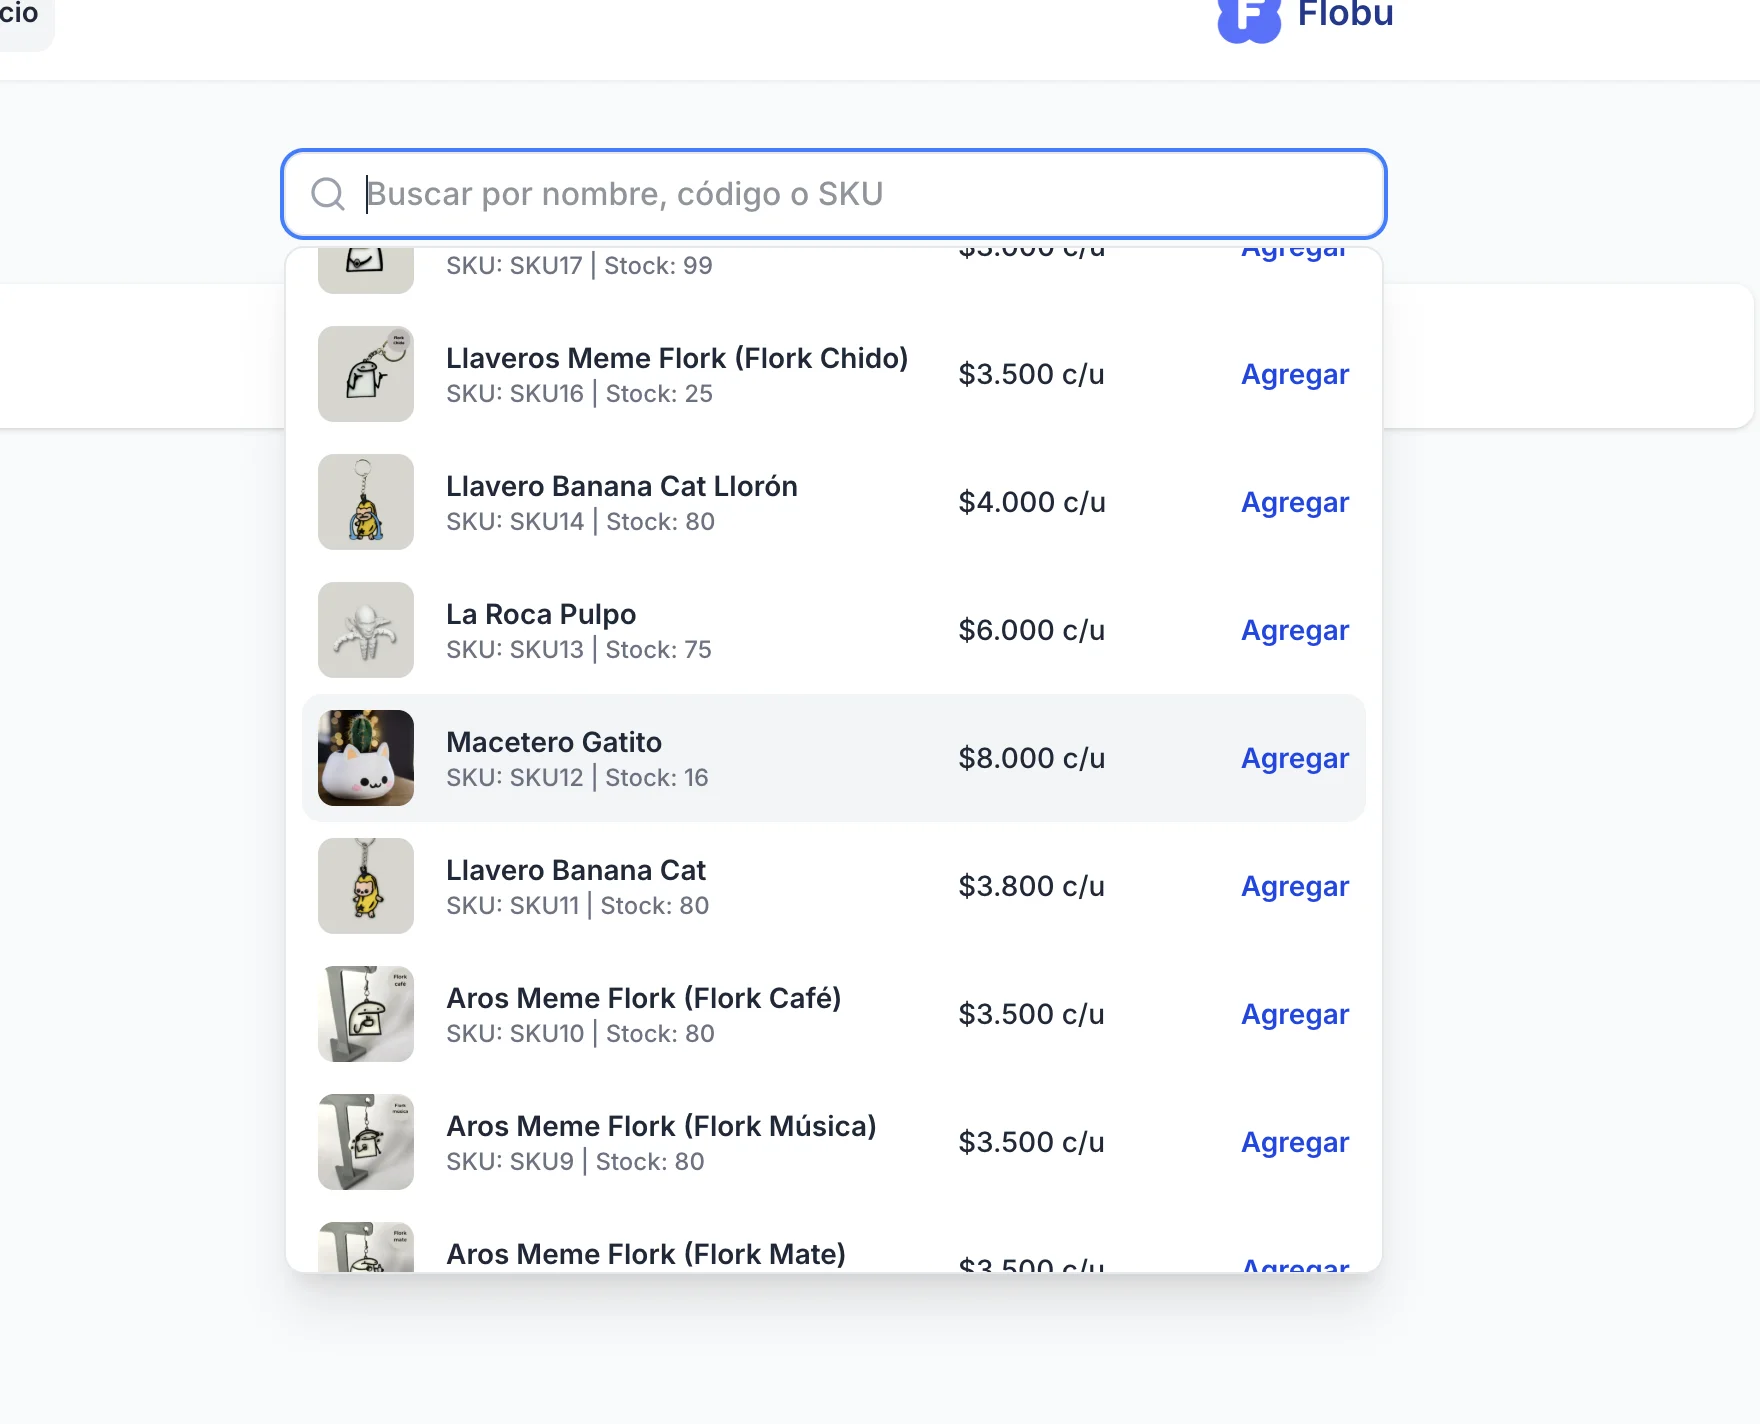Focus the product search input field
This screenshot has height=1424, width=1760.
click(x=860, y=194)
